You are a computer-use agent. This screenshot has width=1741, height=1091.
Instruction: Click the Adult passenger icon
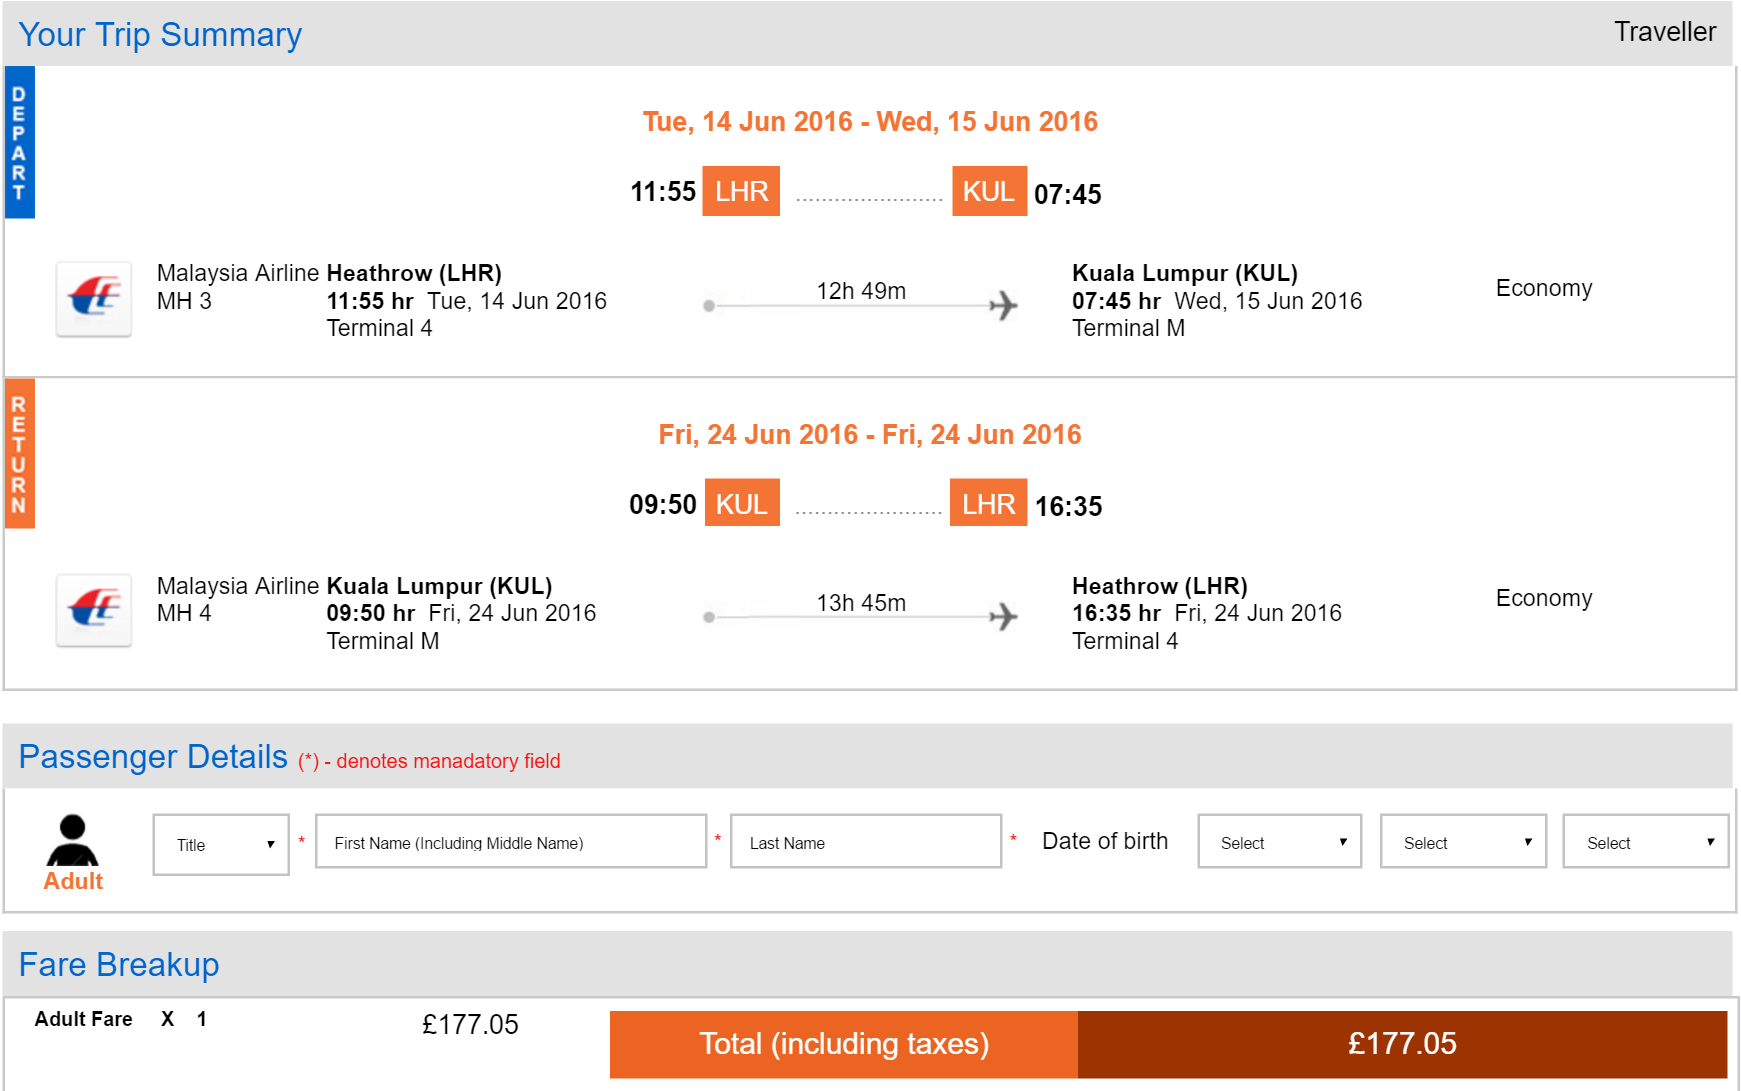(x=73, y=840)
